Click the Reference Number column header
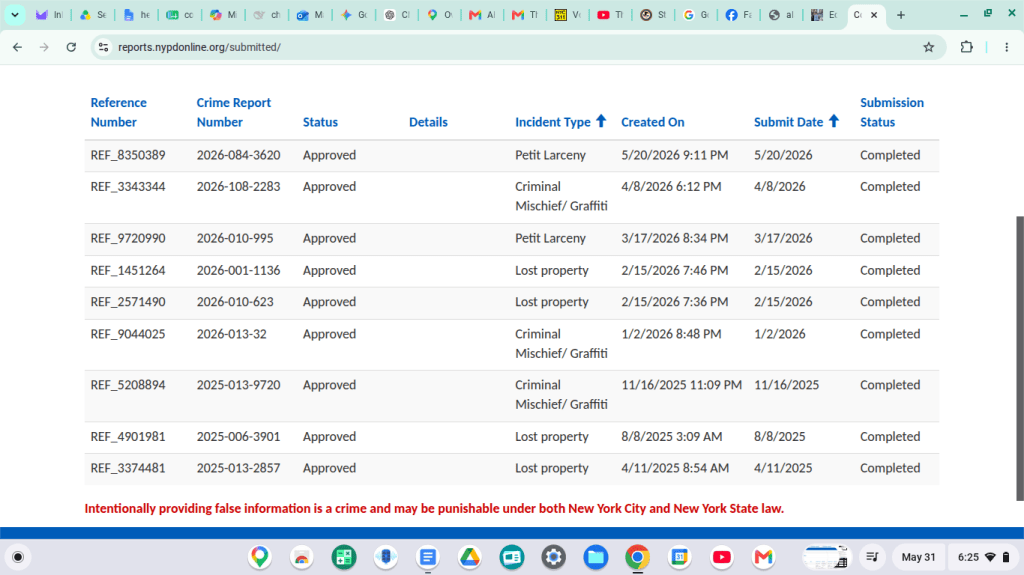1024x575 pixels. pos(118,112)
